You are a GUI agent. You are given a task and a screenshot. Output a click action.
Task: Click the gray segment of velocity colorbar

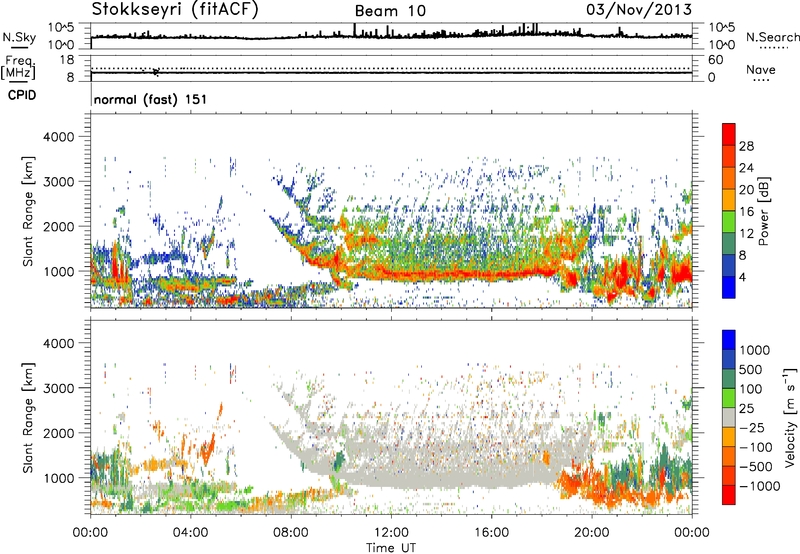tap(729, 417)
